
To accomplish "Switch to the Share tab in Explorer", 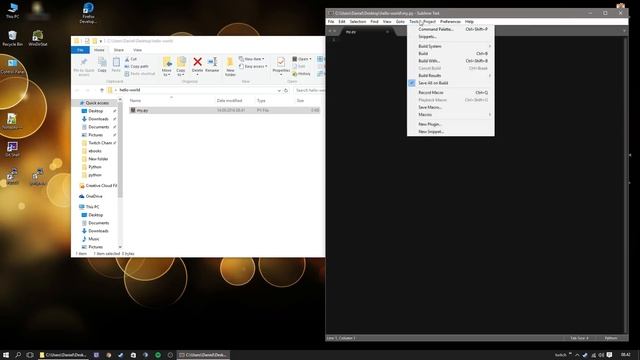I will [x=119, y=50].
